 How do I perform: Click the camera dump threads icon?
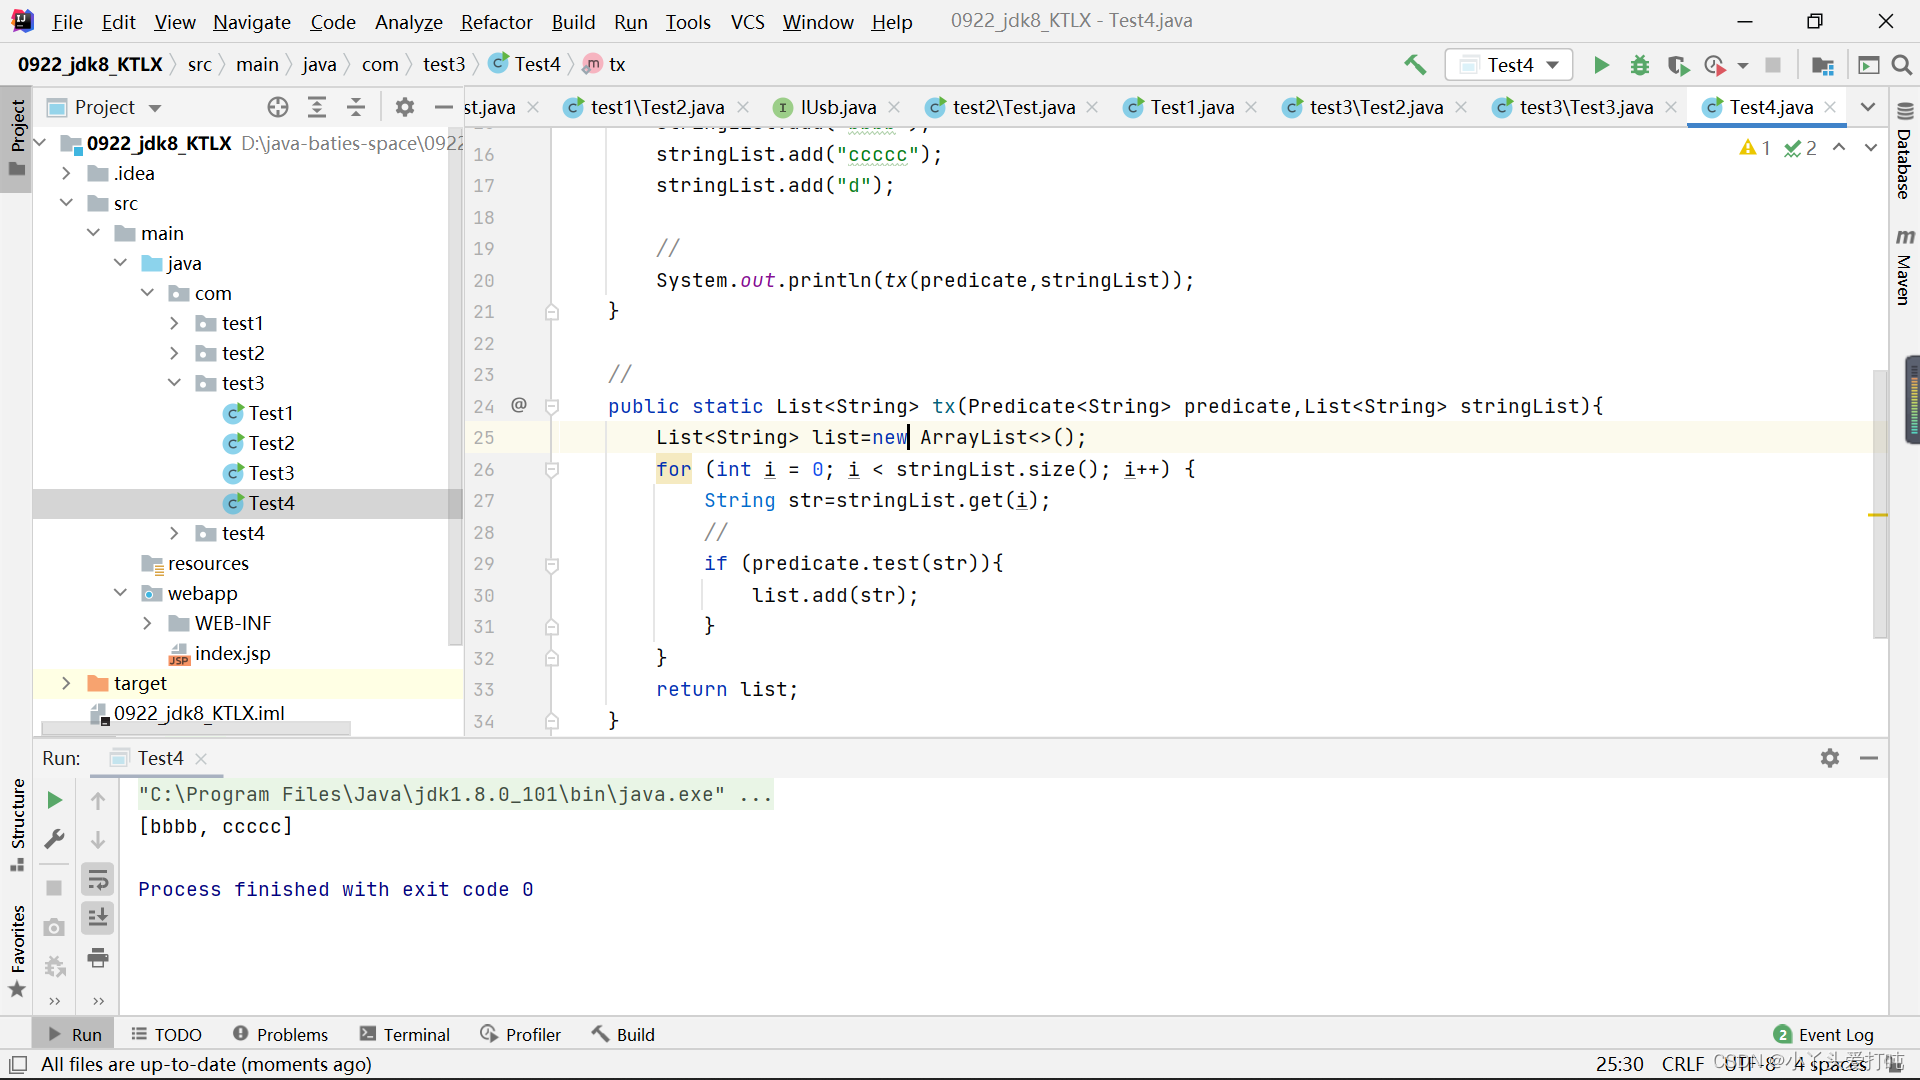[x=55, y=928]
